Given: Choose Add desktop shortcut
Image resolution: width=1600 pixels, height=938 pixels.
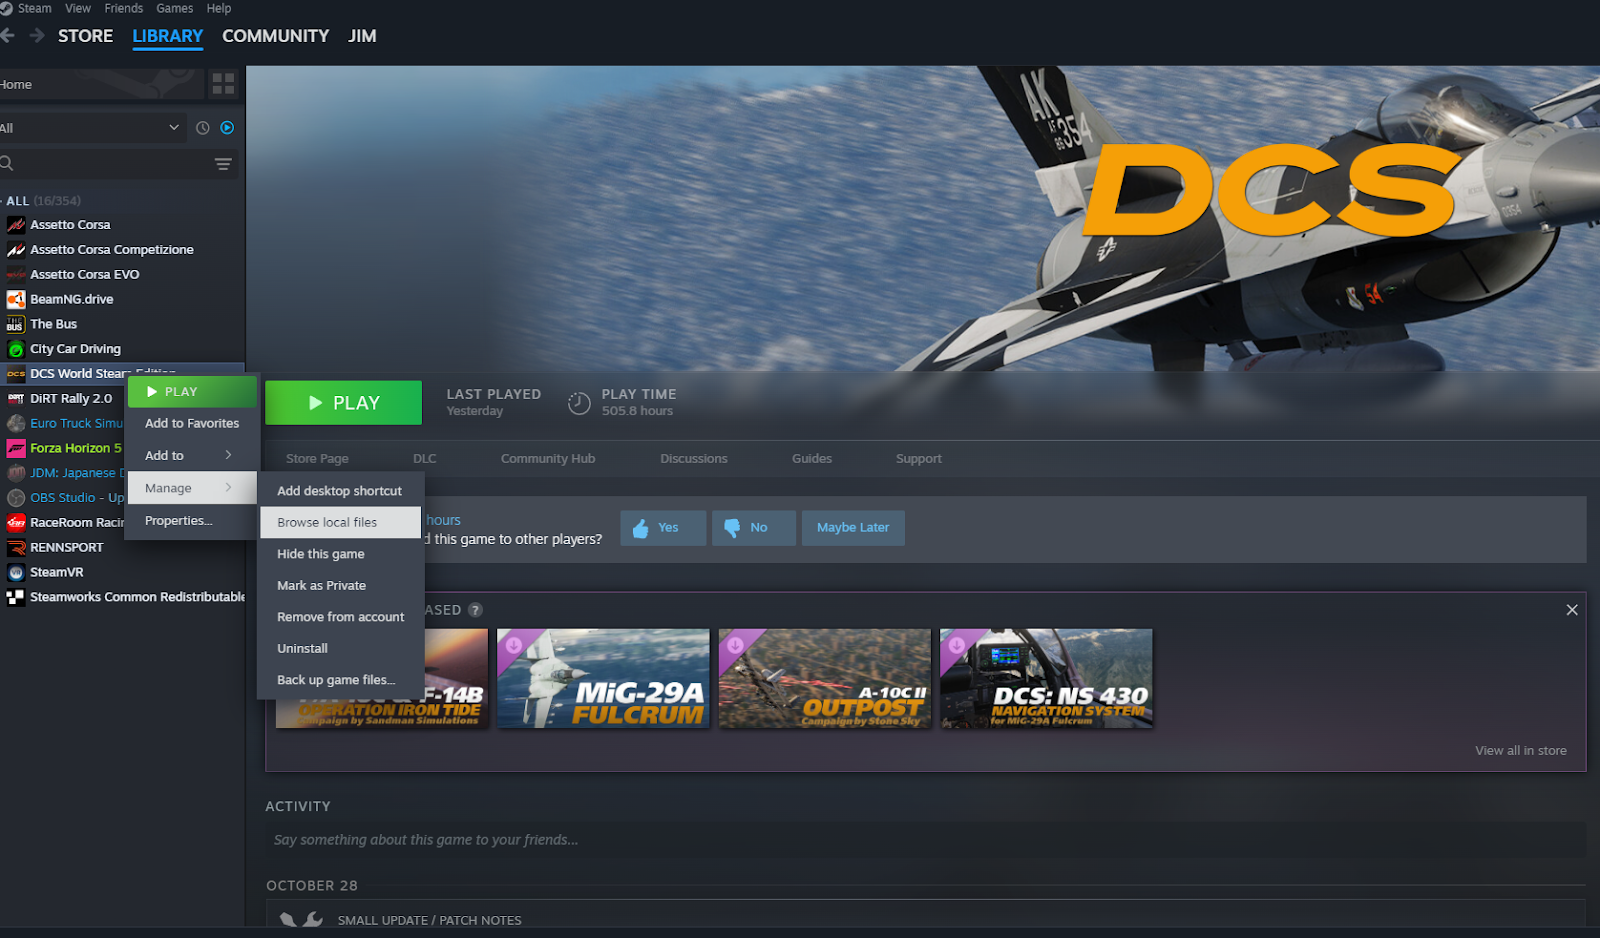Looking at the screenshot, I should pyautogui.click(x=340, y=491).
